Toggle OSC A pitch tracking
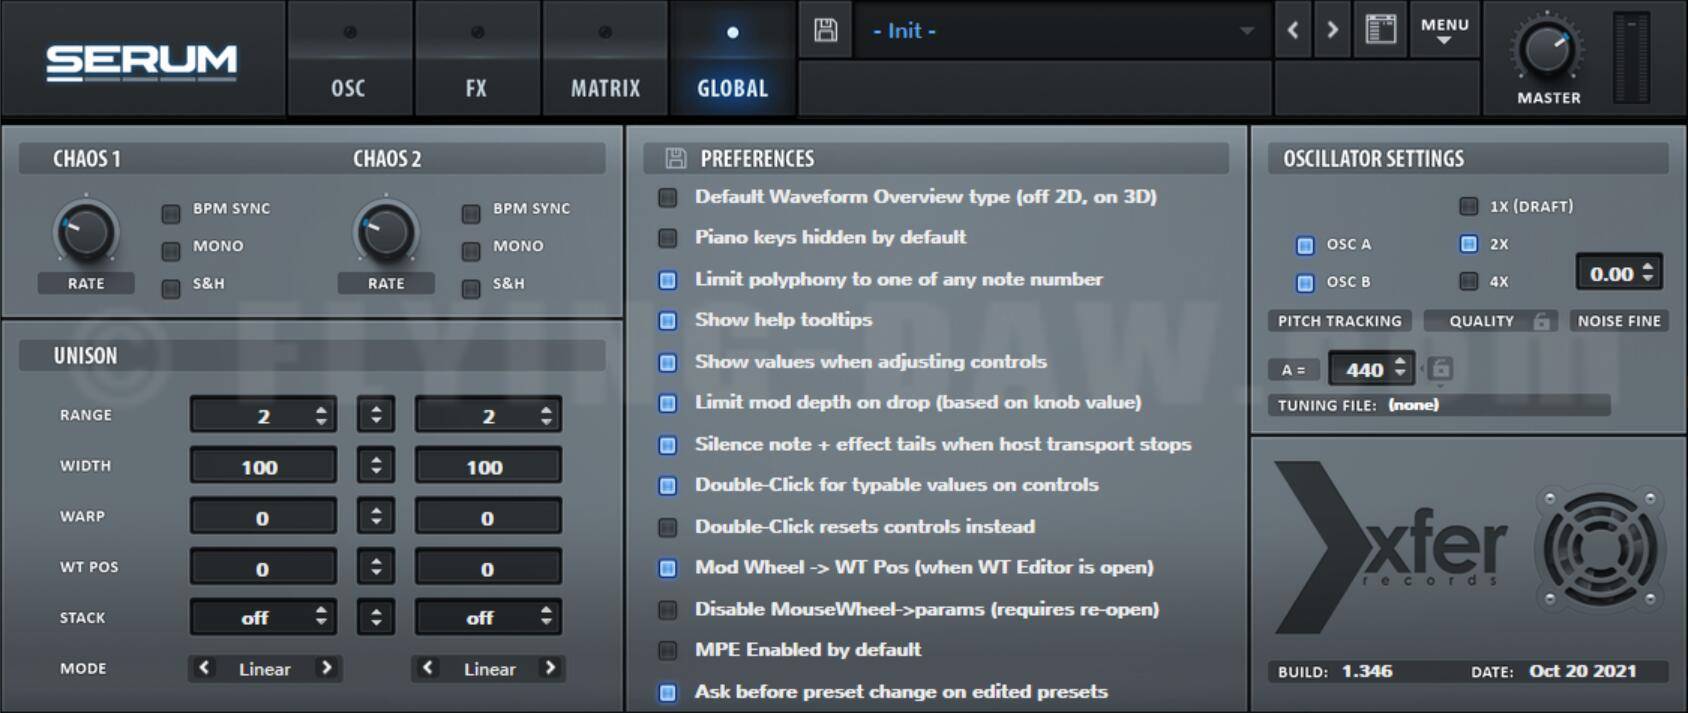 1305,245
